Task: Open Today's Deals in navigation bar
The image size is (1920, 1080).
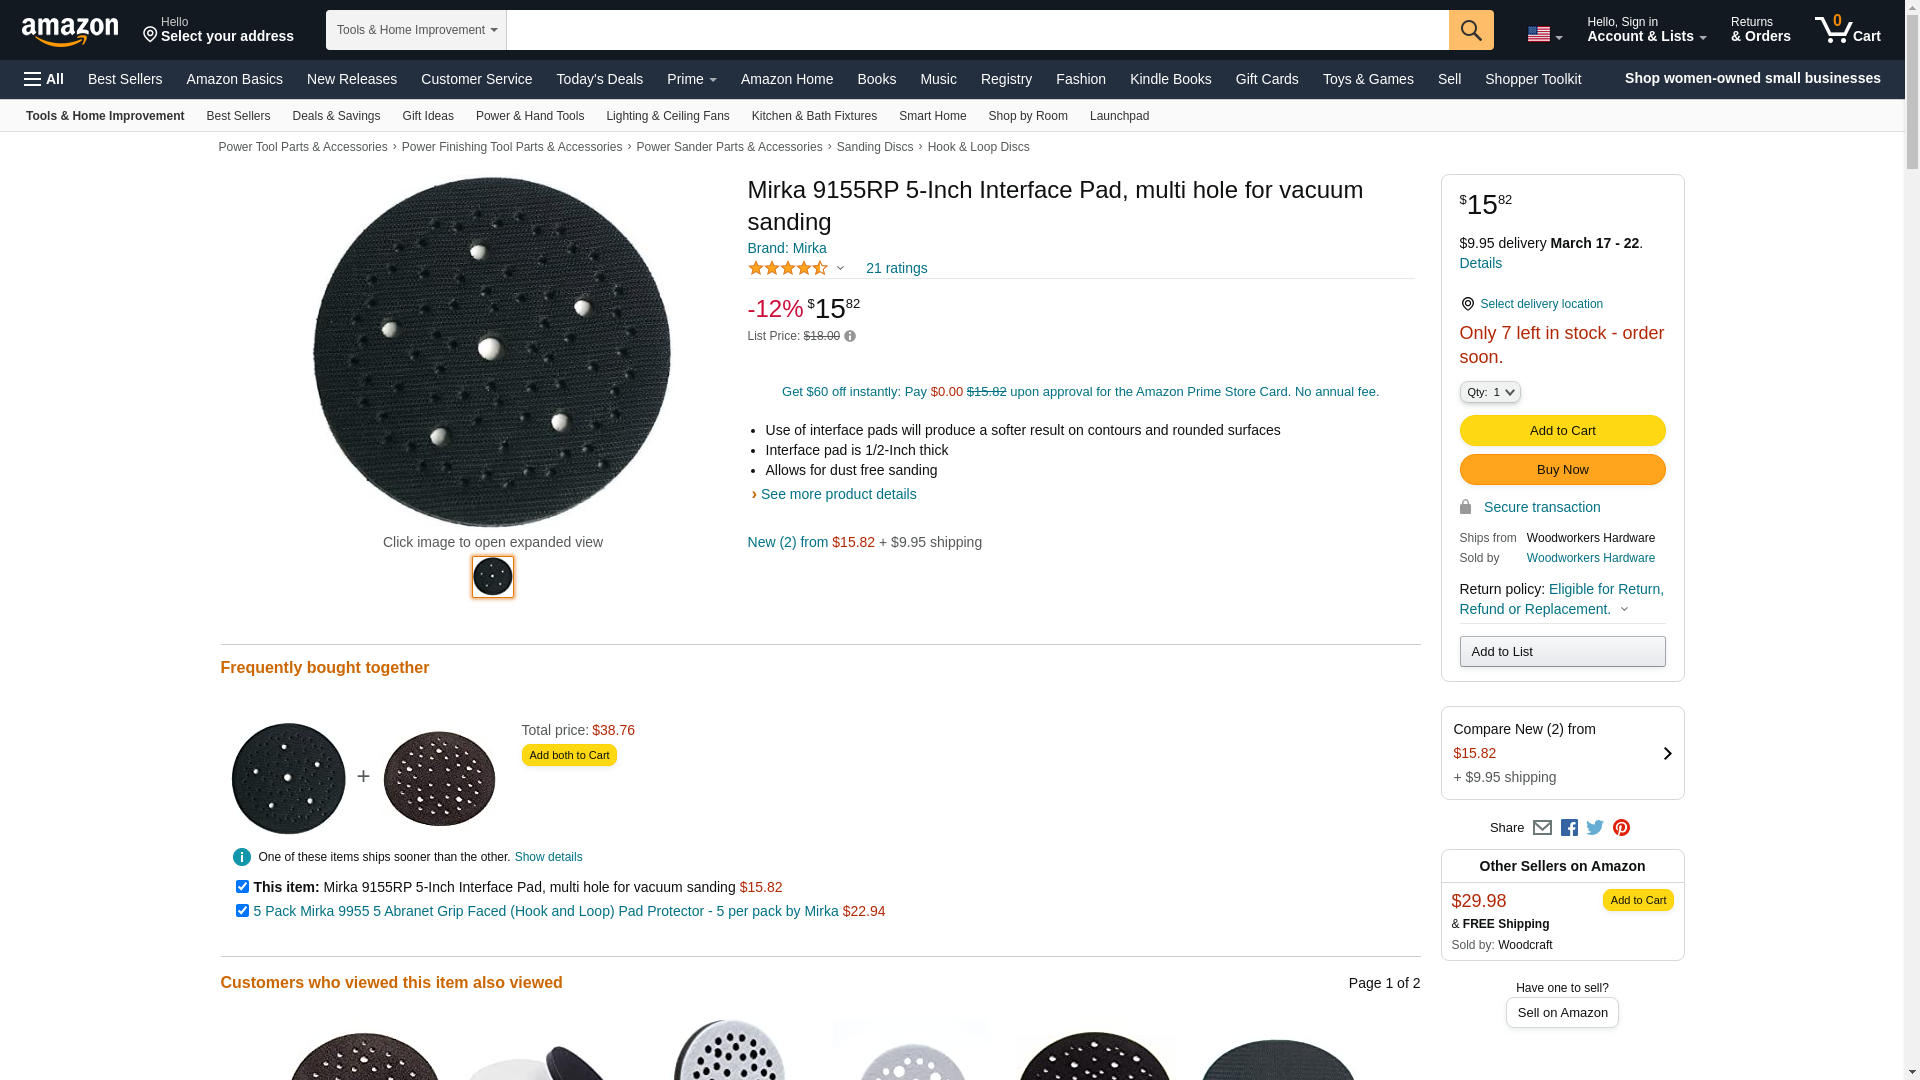Action: coord(599,79)
